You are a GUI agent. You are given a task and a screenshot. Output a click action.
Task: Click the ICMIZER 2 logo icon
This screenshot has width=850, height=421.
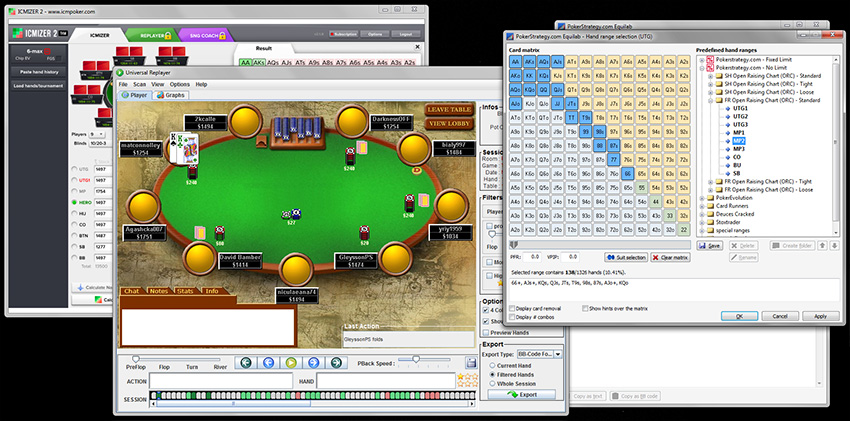point(18,34)
